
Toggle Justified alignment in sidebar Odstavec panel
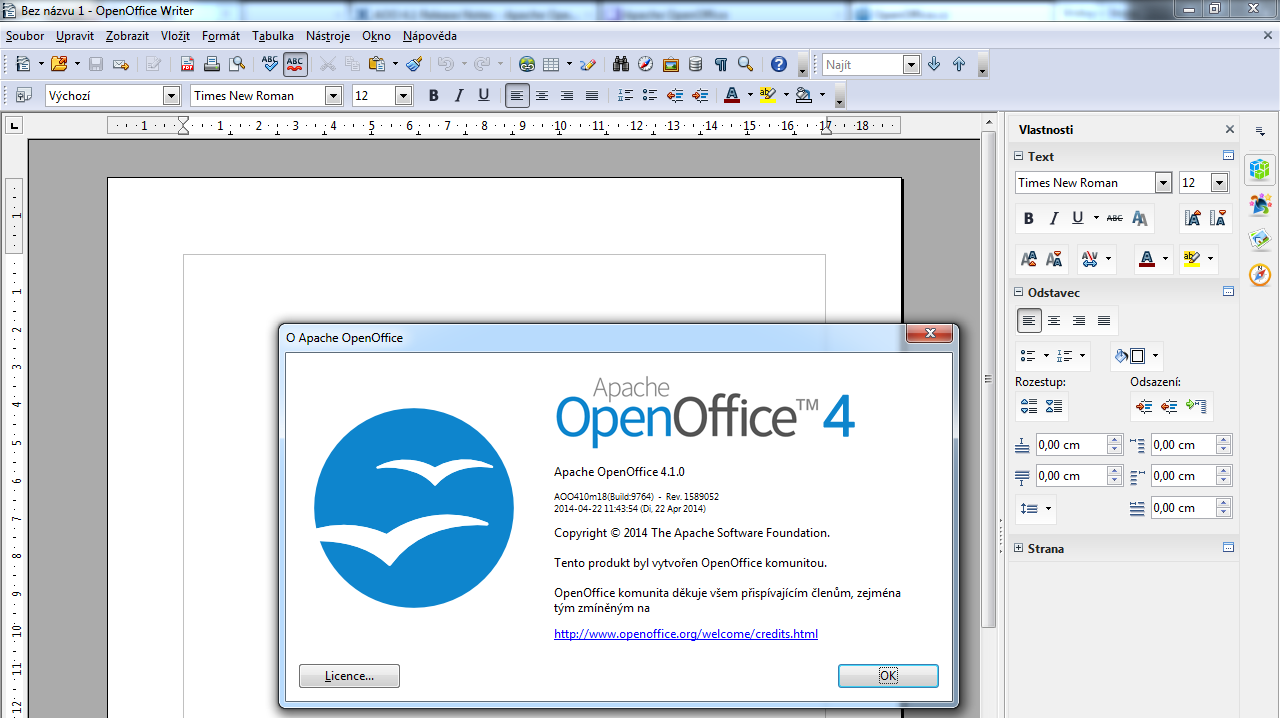click(1104, 321)
